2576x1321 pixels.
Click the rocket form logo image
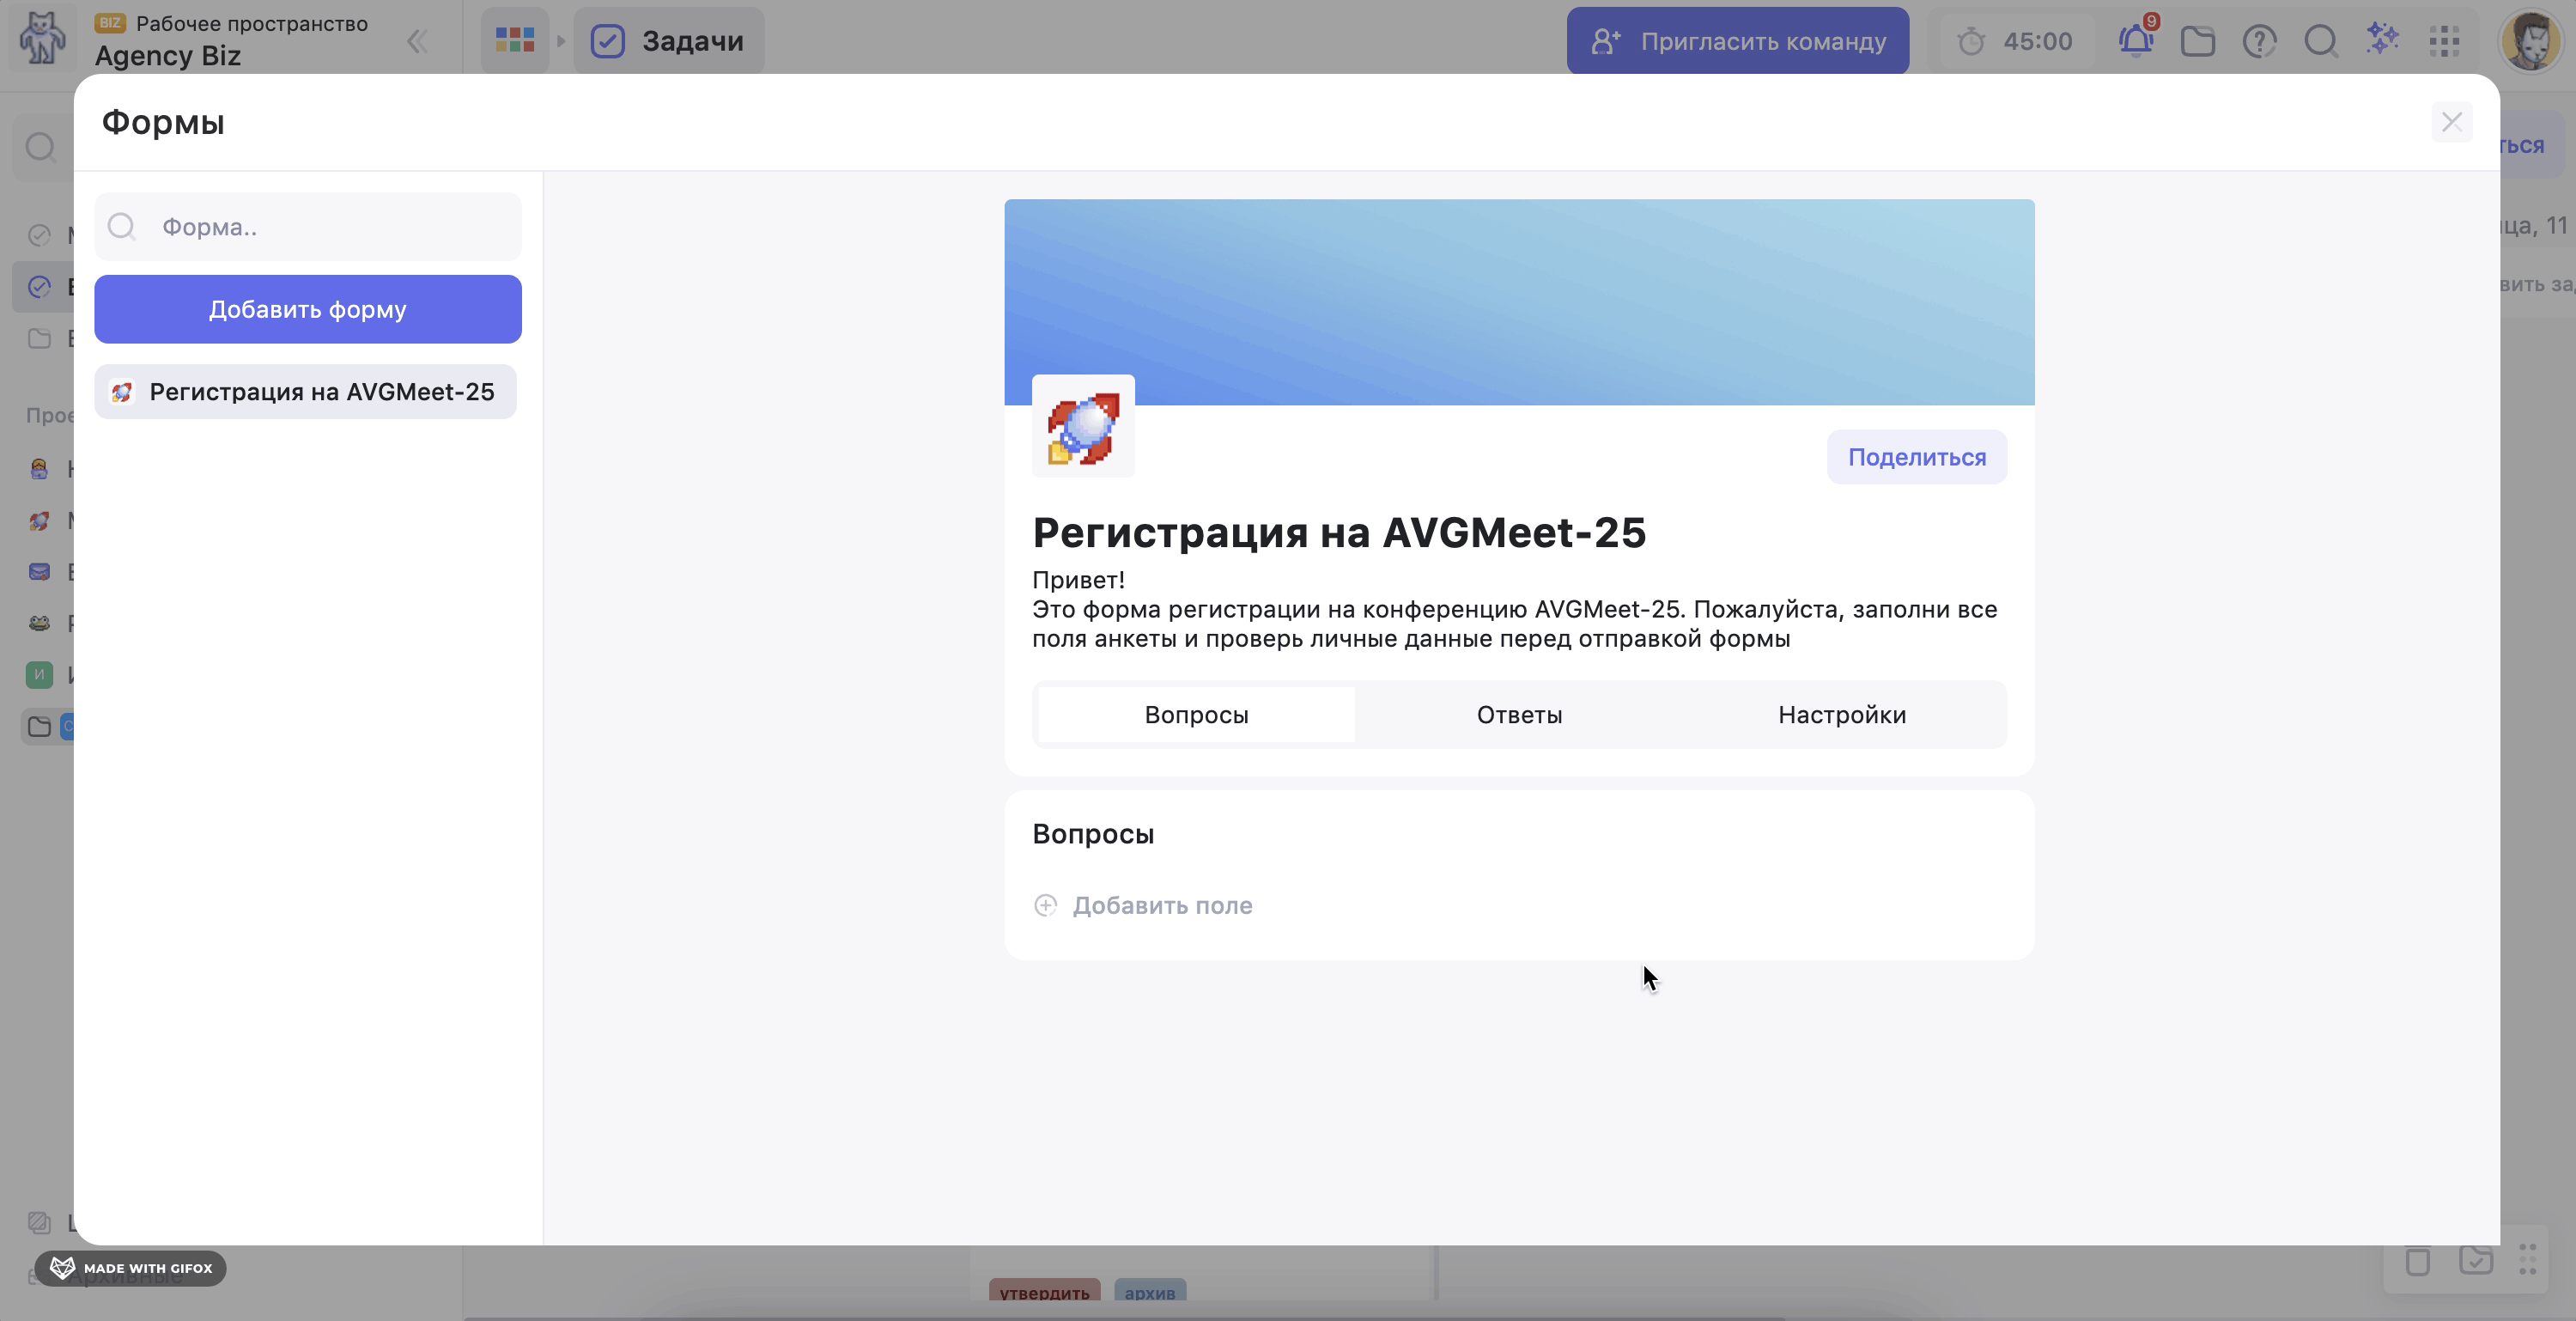tap(1083, 427)
